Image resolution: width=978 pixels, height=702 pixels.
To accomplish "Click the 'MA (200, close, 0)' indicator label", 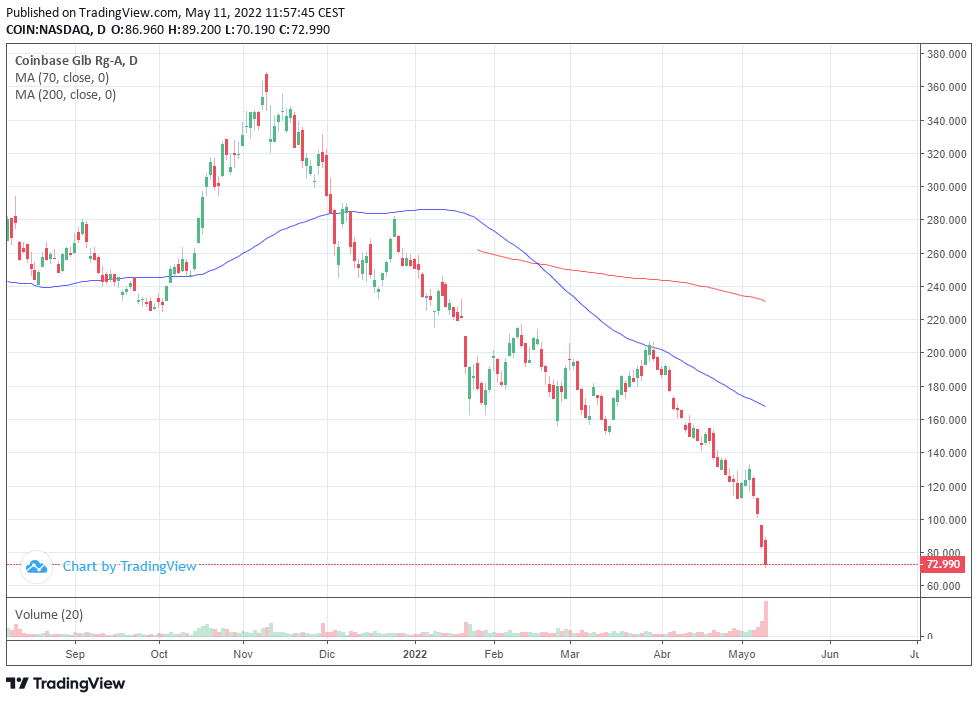I will tap(65, 95).
